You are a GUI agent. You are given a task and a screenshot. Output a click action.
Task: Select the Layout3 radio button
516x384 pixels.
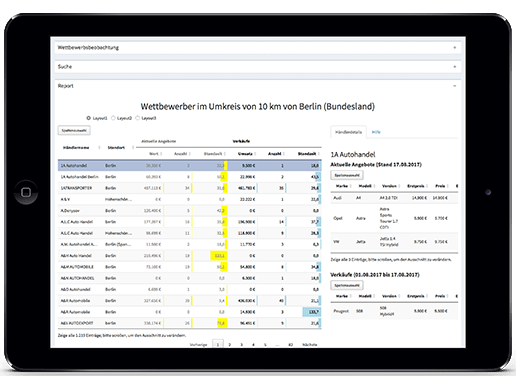click(x=137, y=118)
